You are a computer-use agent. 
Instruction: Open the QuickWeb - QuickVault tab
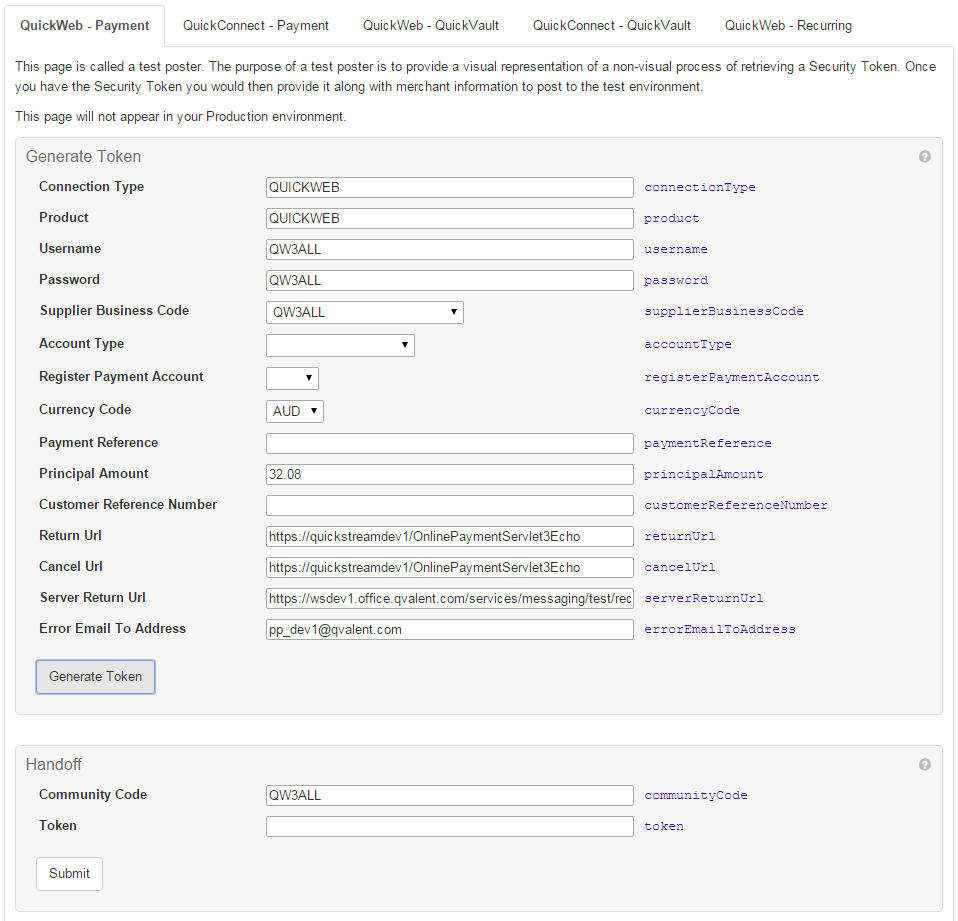(x=430, y=25)
